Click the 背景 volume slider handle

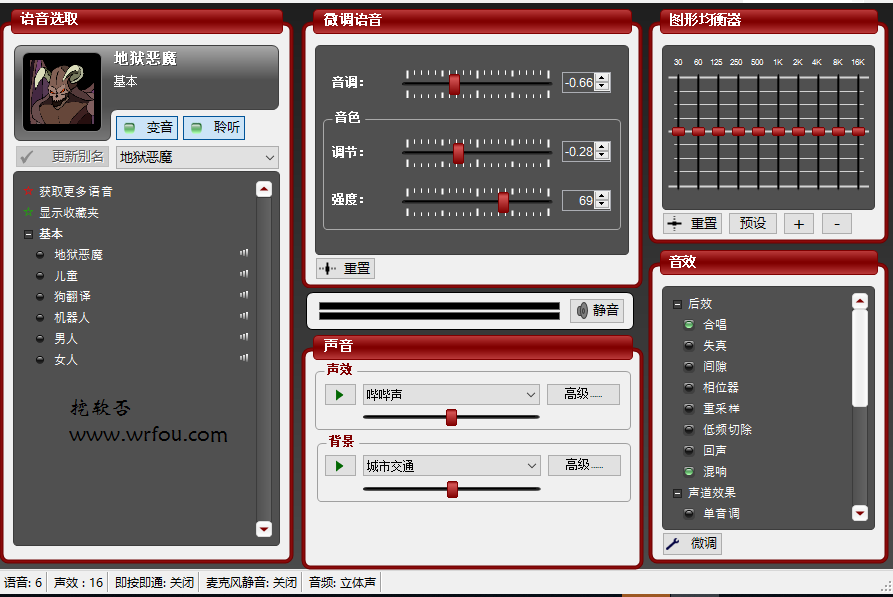(452, 489)
